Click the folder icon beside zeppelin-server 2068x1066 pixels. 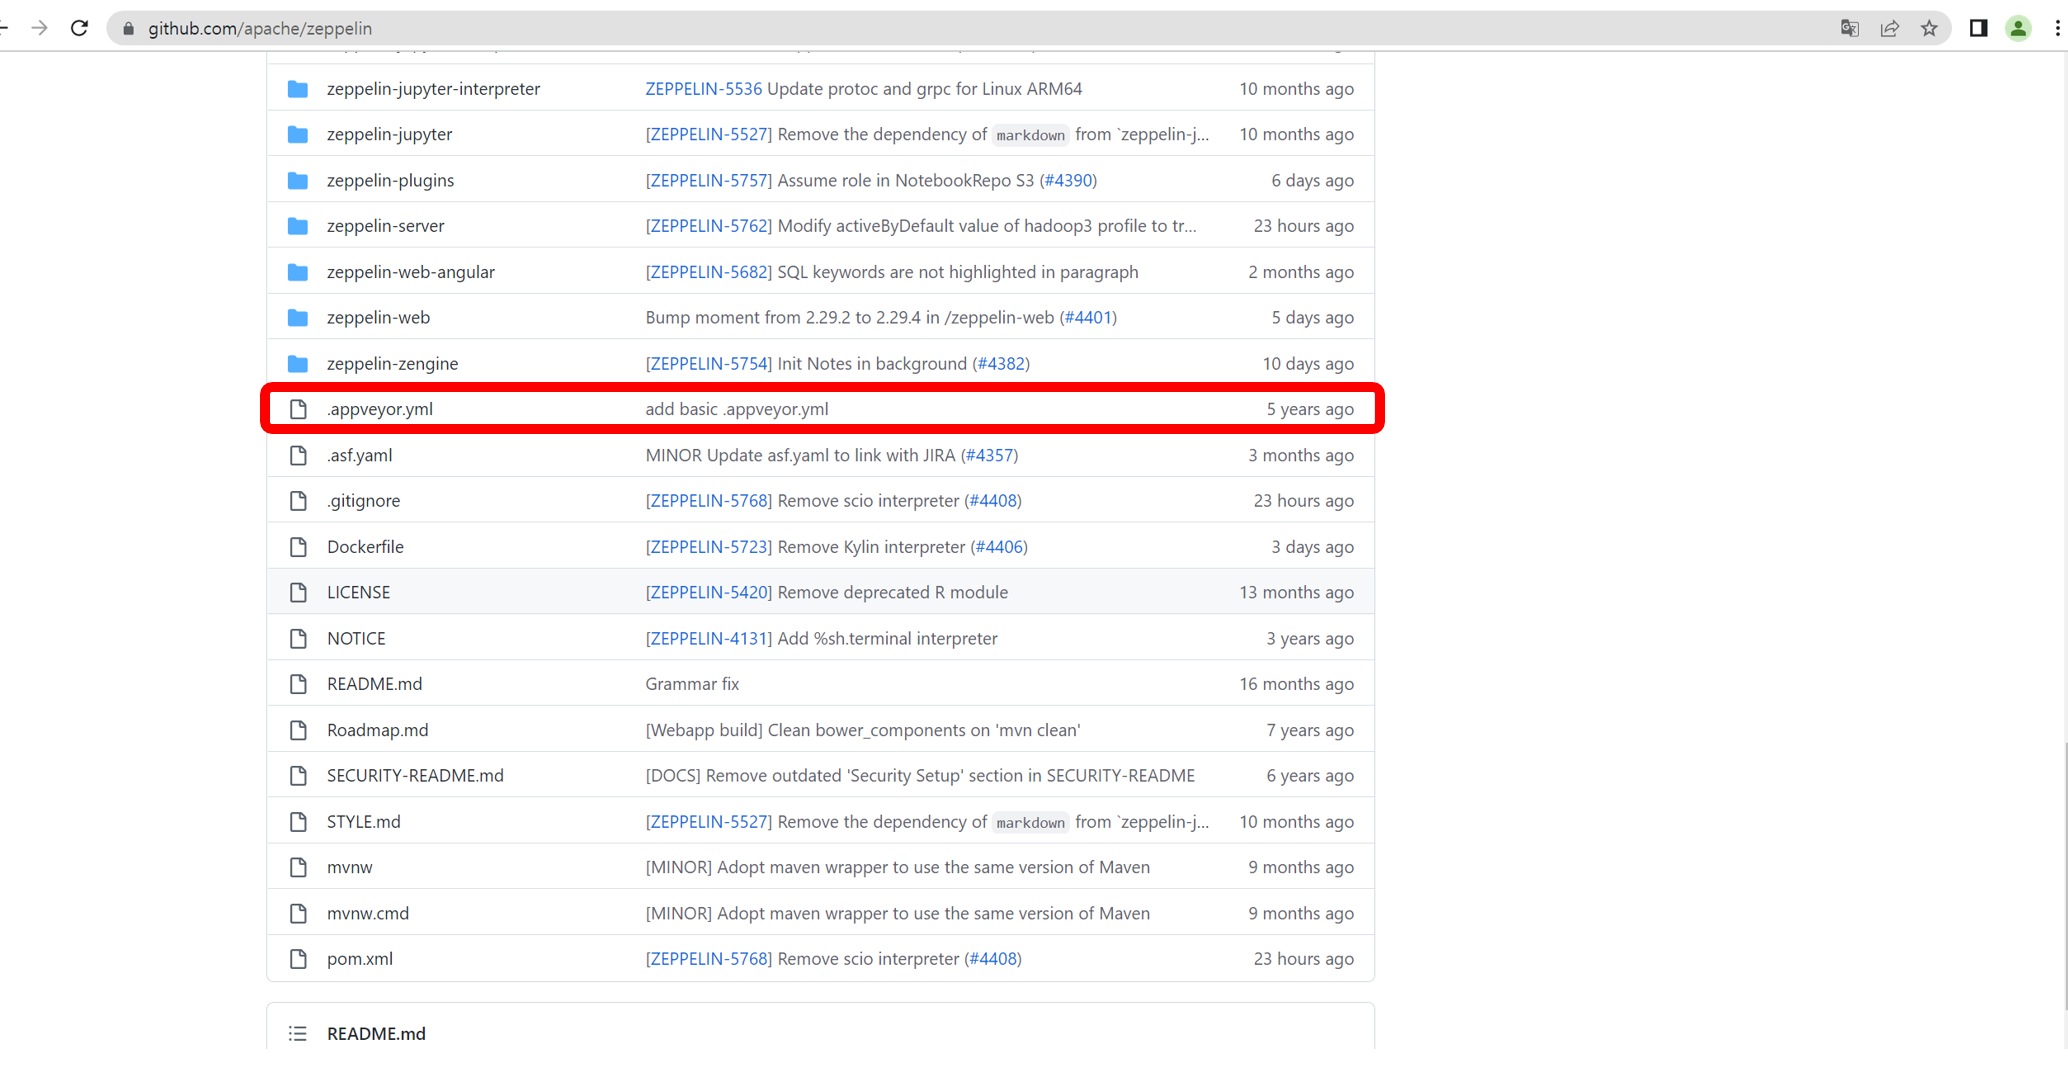(298, 226)
